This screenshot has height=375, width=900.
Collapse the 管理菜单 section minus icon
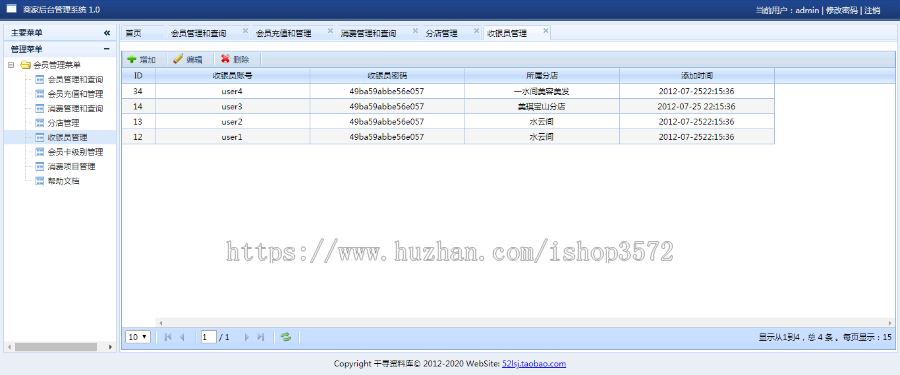107,49
